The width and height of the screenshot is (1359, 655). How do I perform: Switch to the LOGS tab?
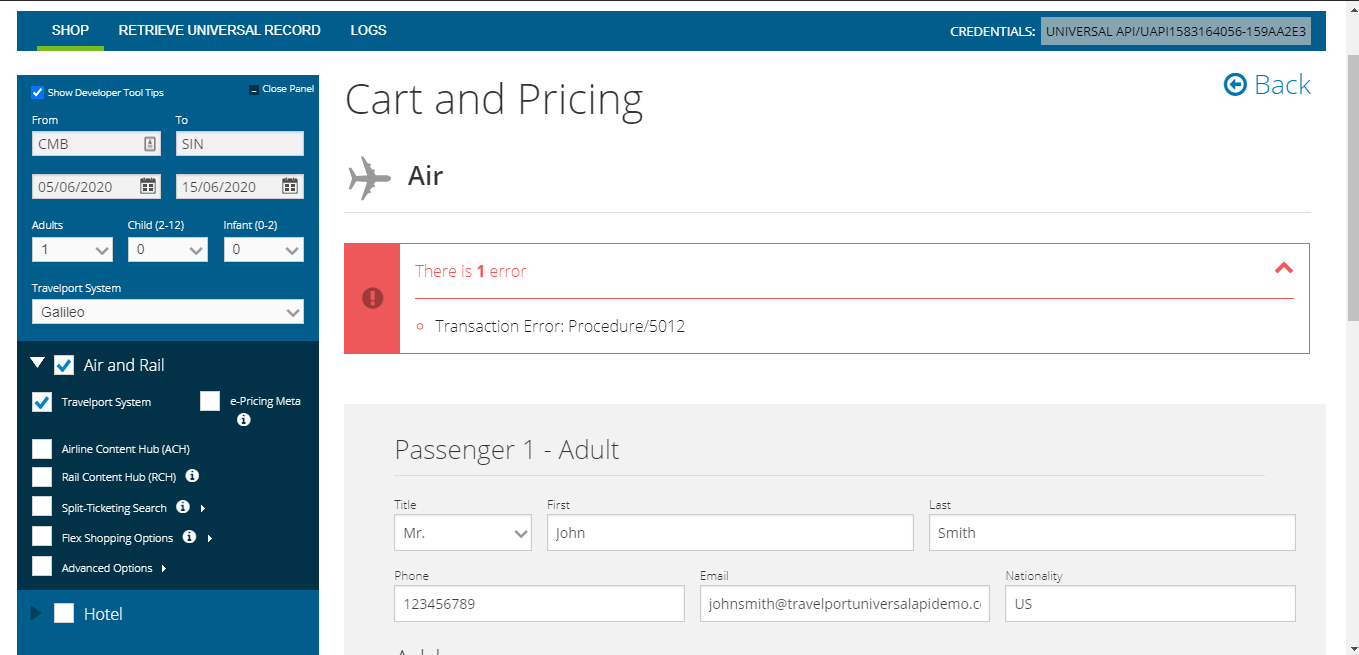368,30
